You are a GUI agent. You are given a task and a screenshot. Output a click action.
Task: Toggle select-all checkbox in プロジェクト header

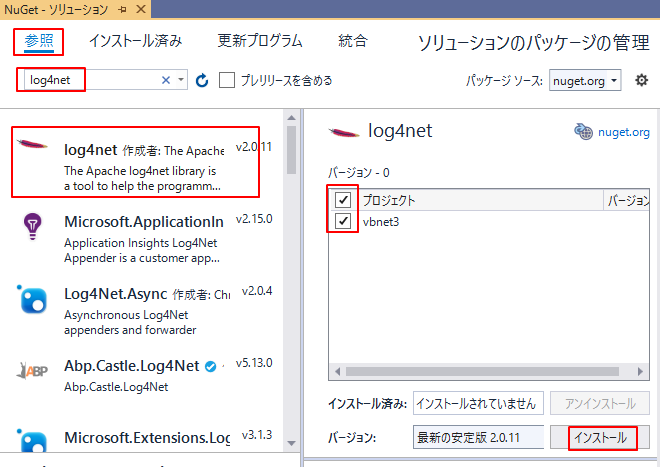(x=343, y=200)
